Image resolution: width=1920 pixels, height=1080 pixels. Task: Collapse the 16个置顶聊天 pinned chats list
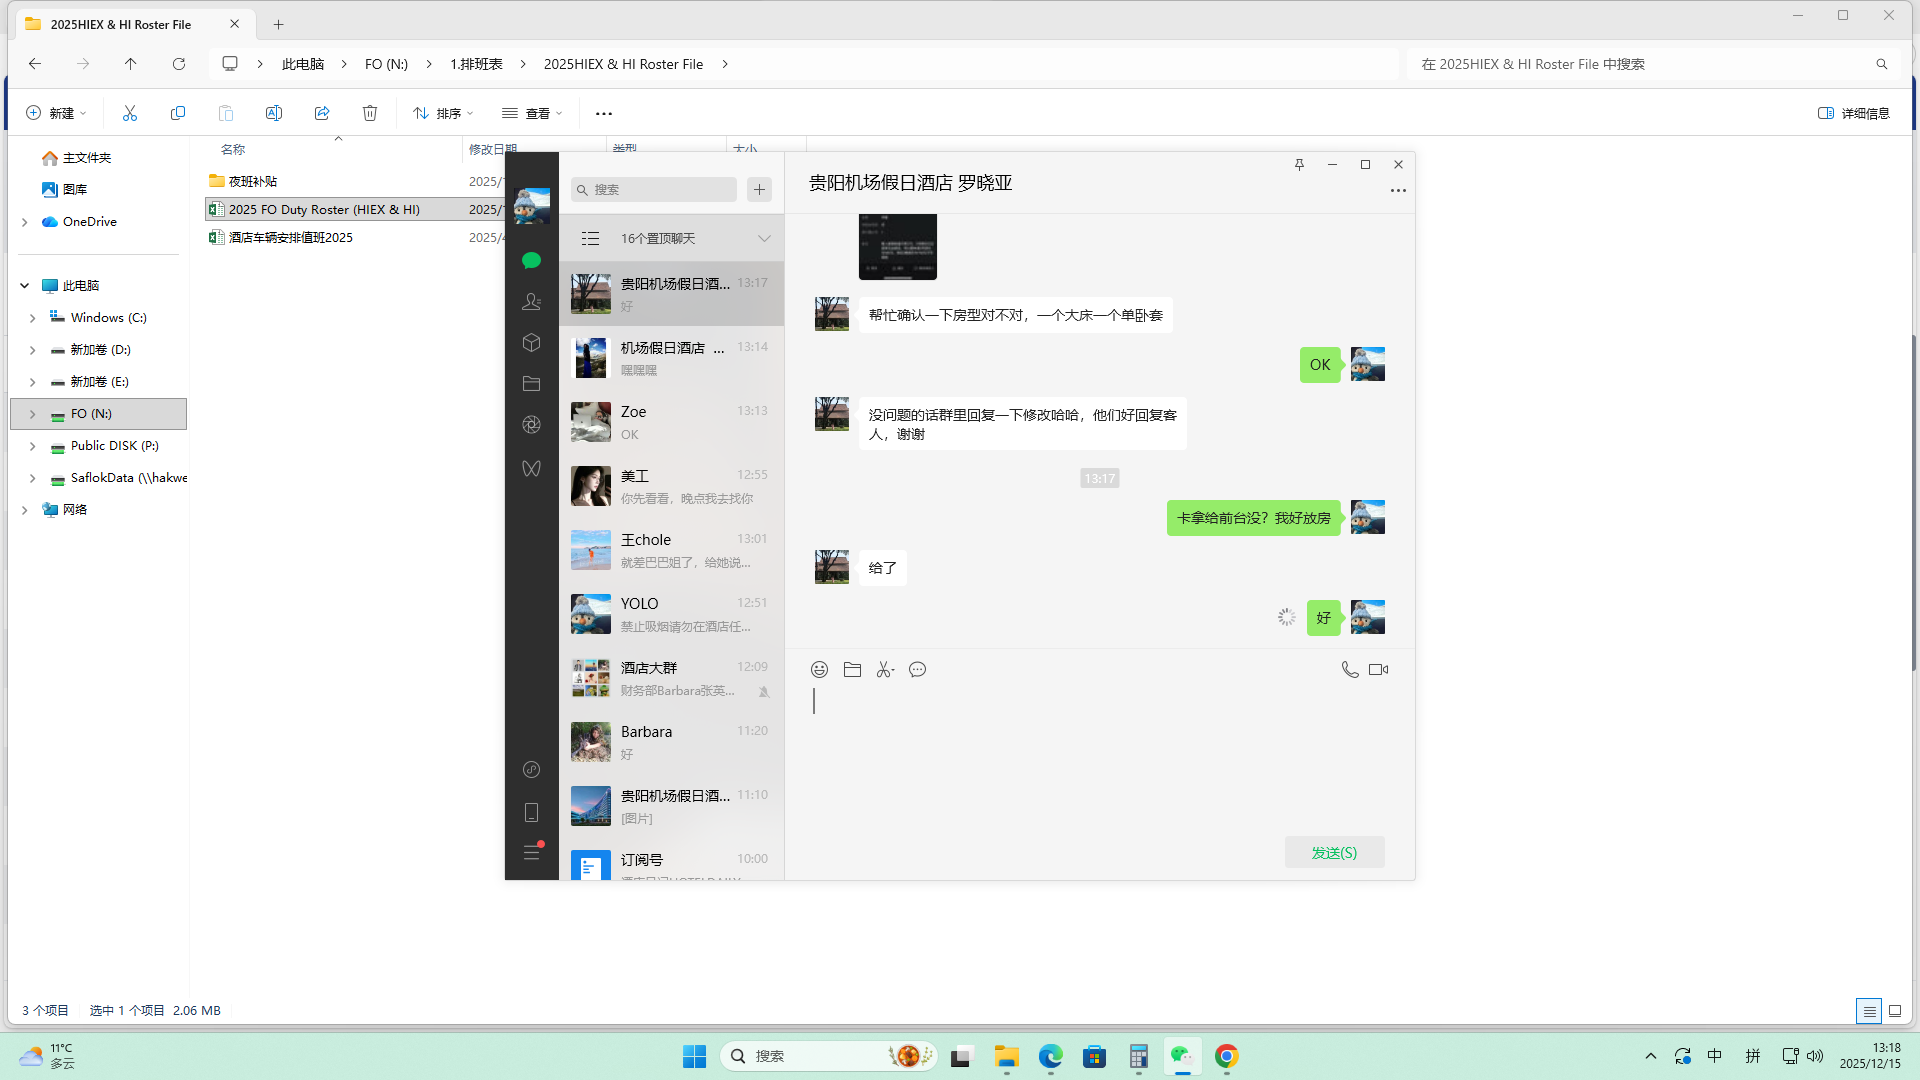point(764,238)
